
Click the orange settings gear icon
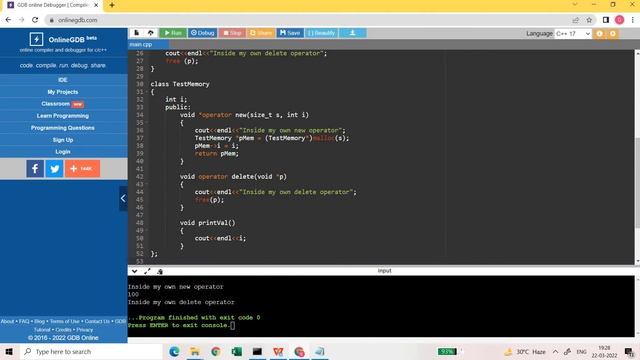pos(613,33)
